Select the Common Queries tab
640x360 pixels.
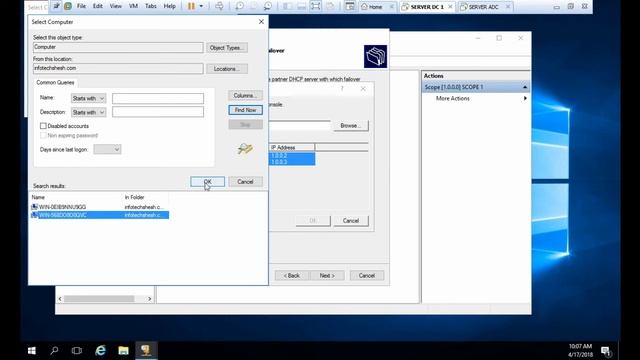pyautogui.click(x=55, y=82)
